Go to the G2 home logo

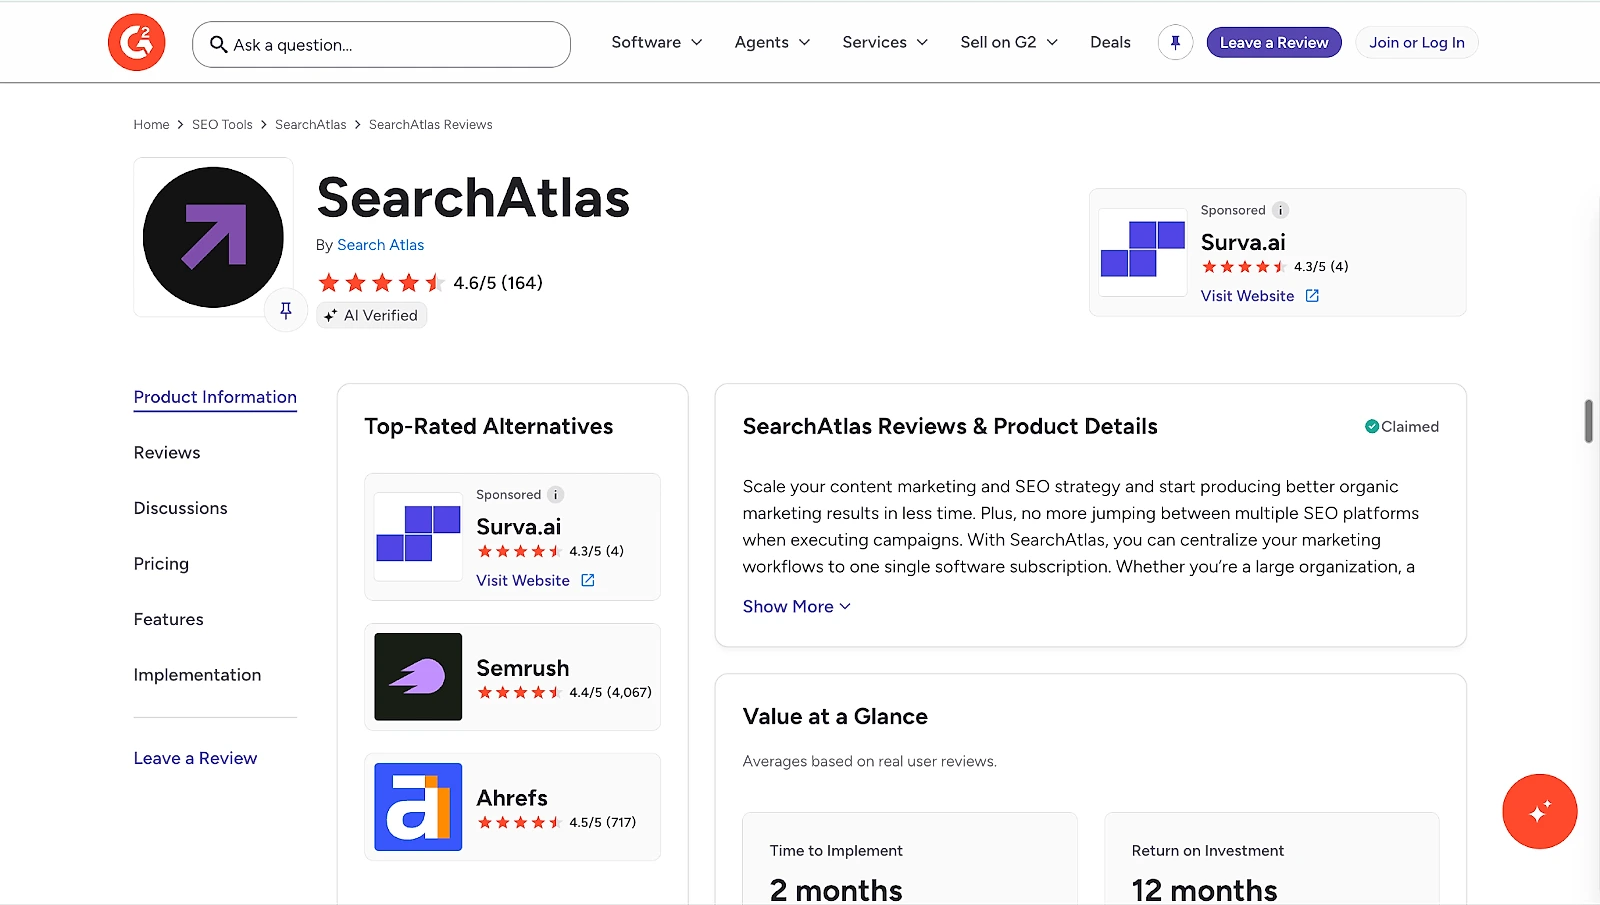pyautogui.click(x=137, y=43)
